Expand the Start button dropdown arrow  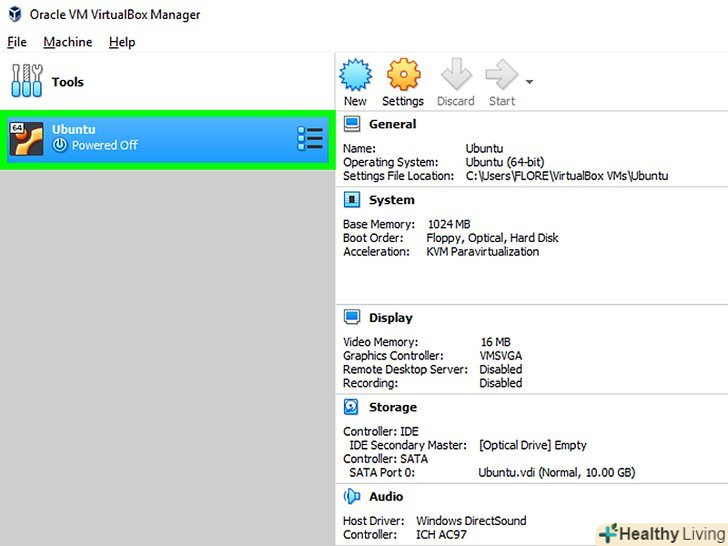pyautogui.click(x=529, y=82)
